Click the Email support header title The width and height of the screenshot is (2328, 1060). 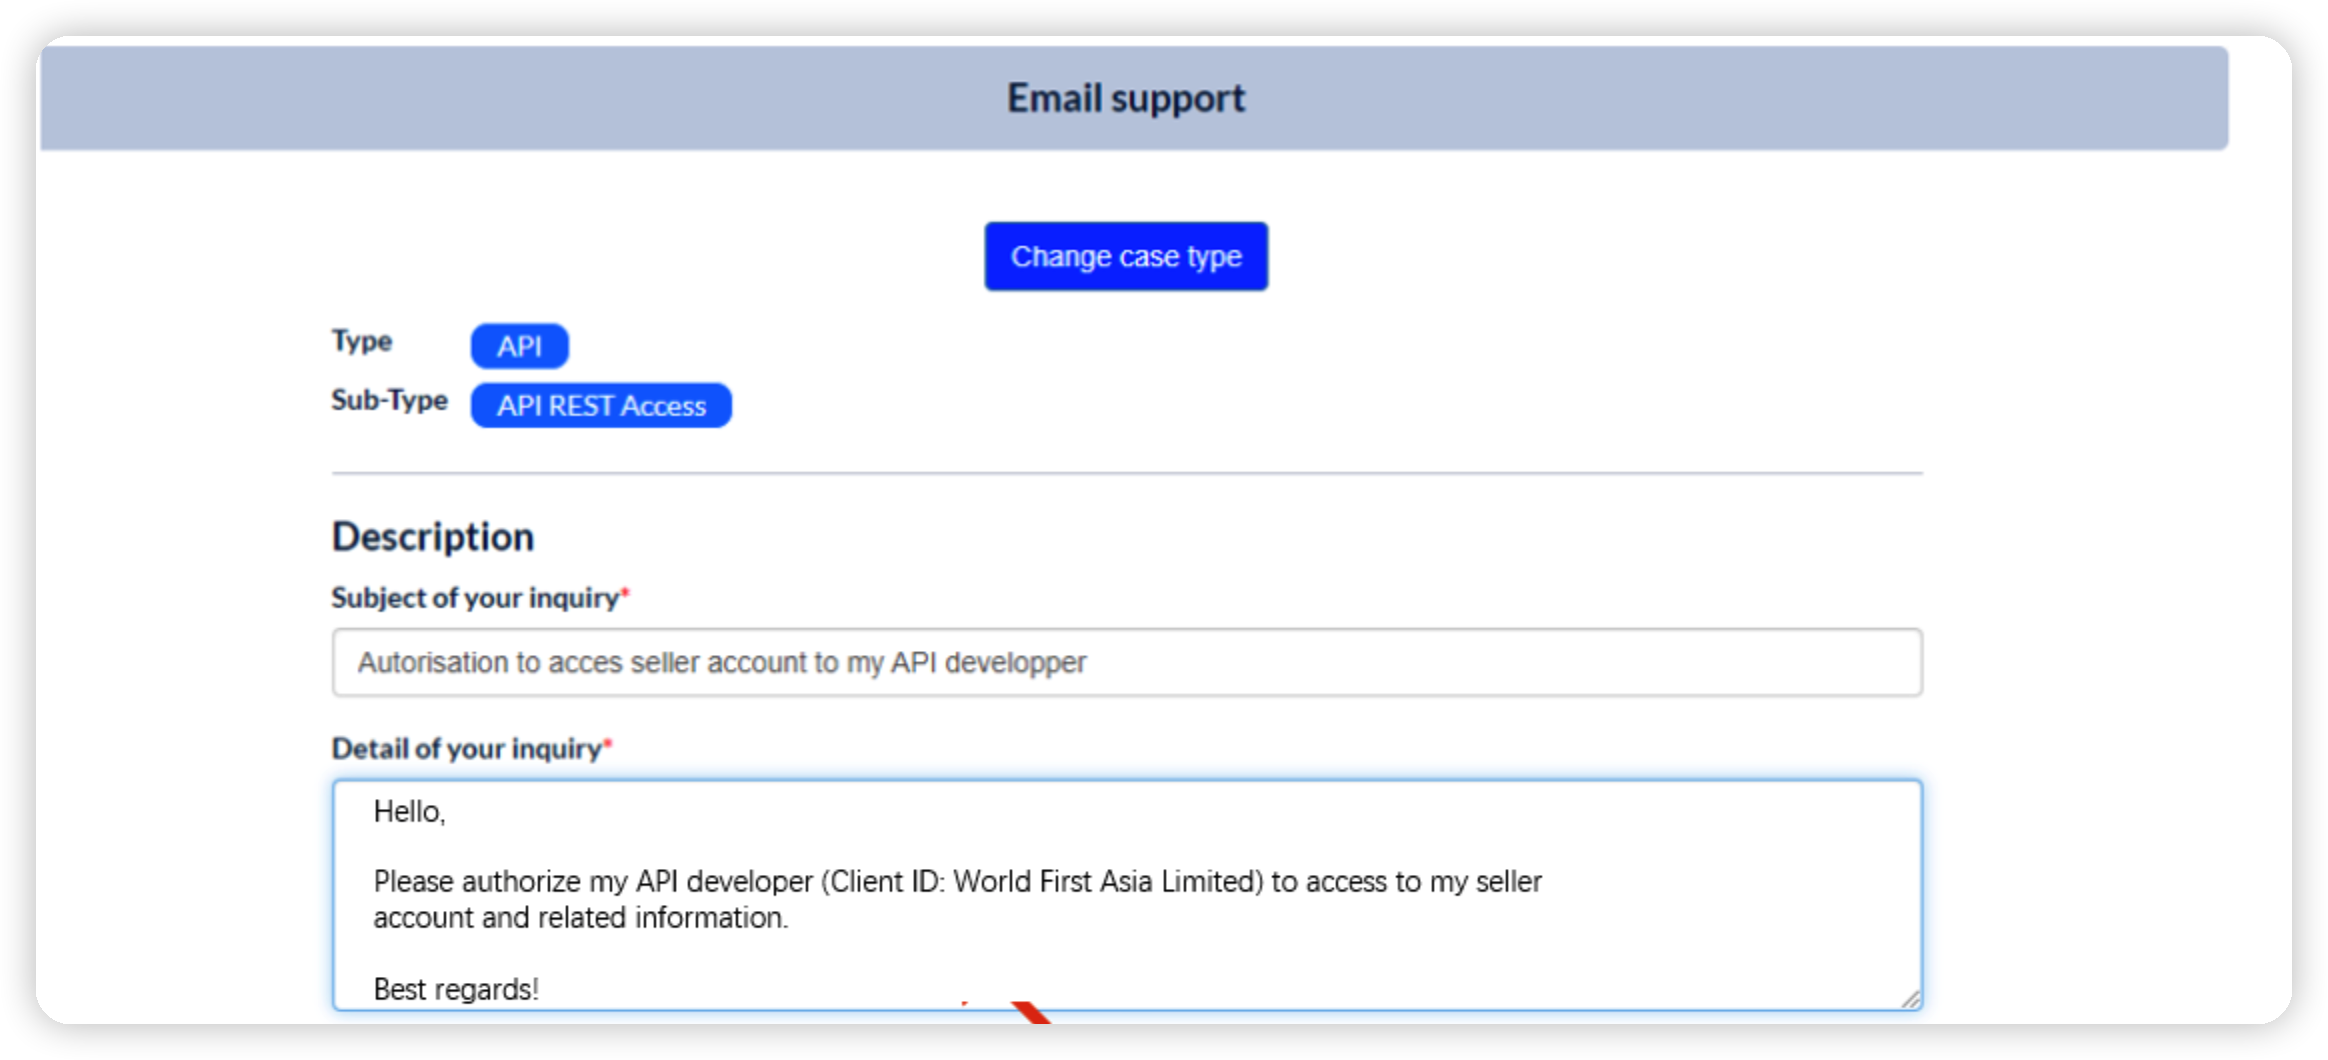click(1126, 98)
